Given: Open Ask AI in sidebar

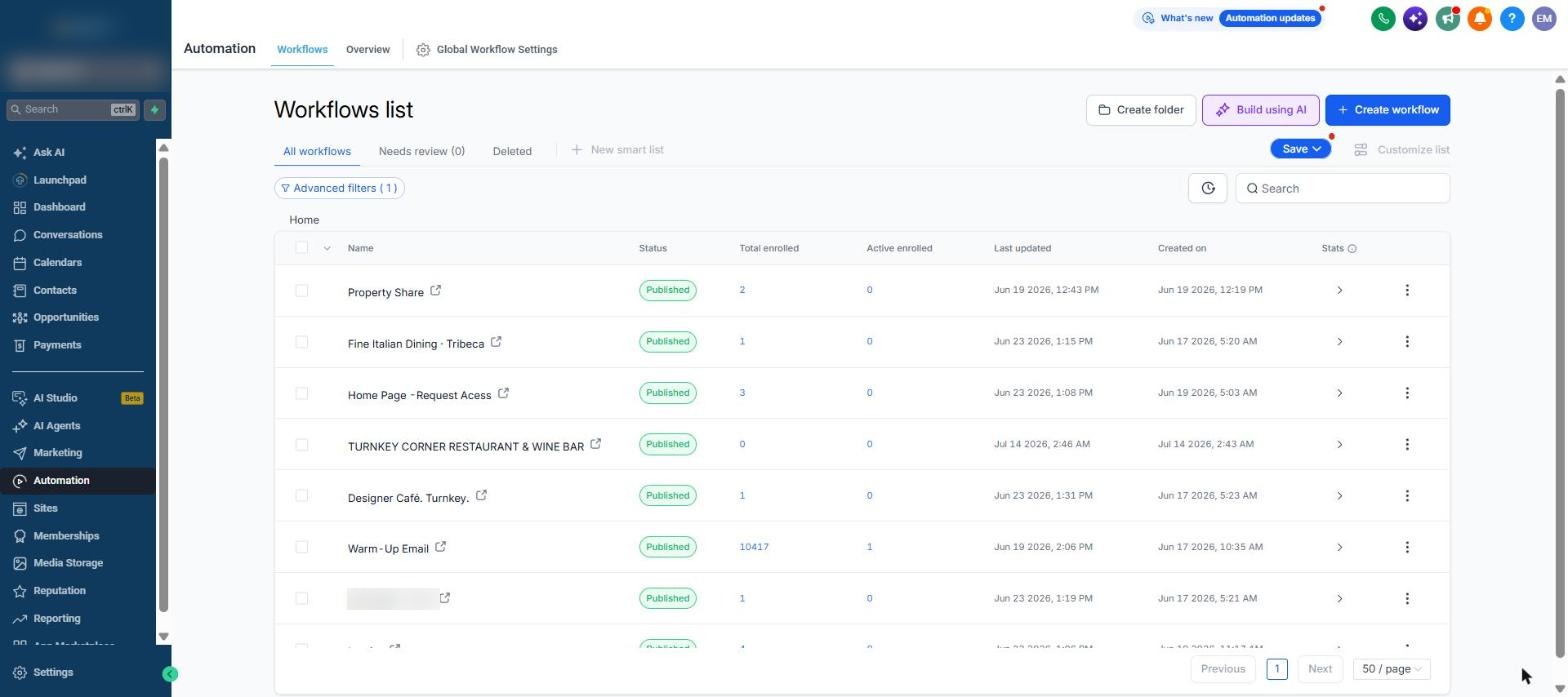Looking at the screenshot, I should click(49, 153).
